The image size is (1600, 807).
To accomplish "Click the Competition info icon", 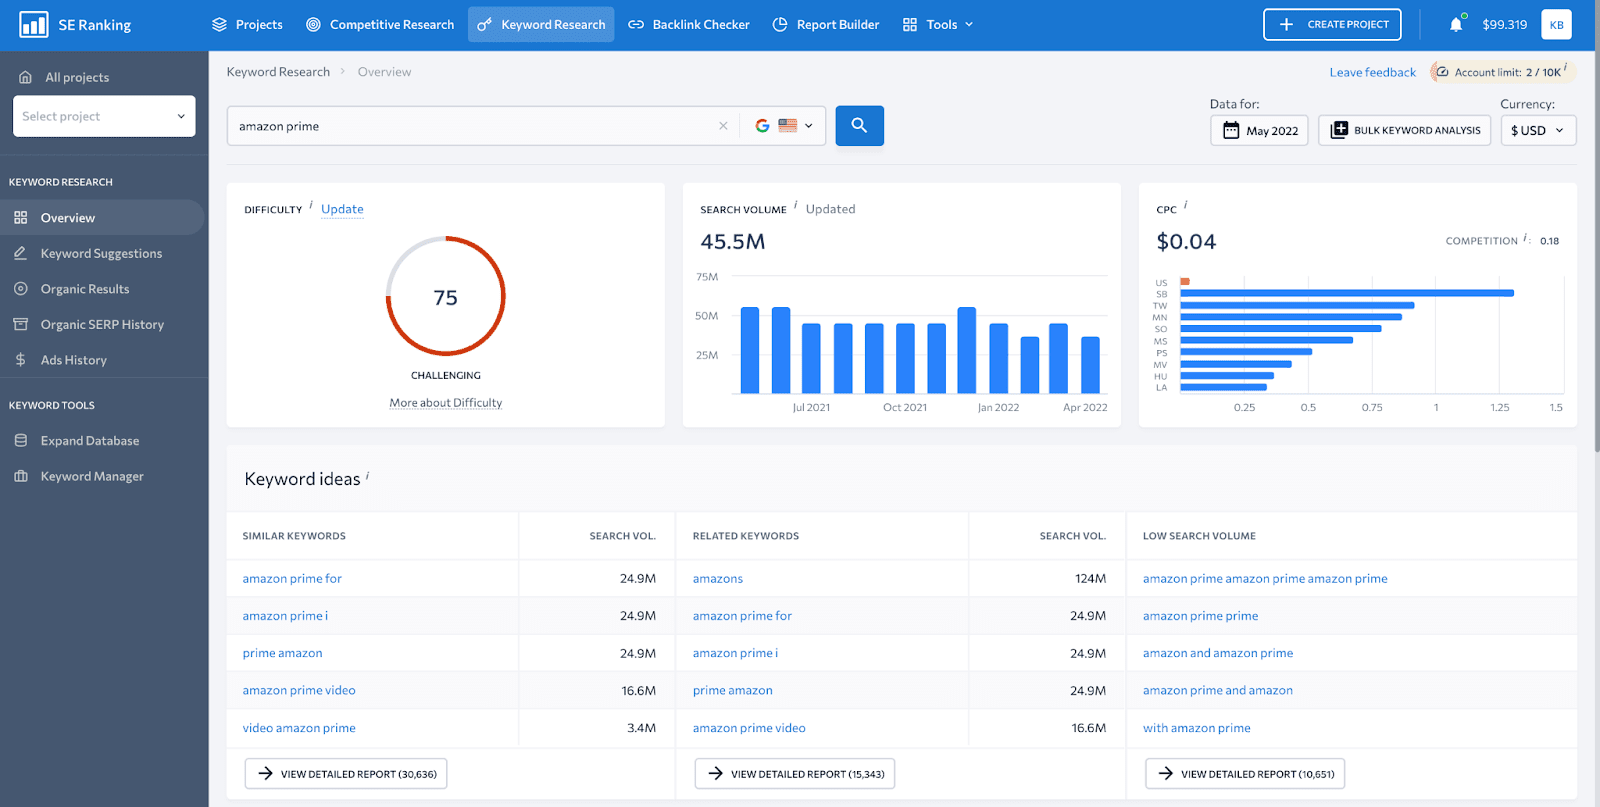I will 1526,239.
